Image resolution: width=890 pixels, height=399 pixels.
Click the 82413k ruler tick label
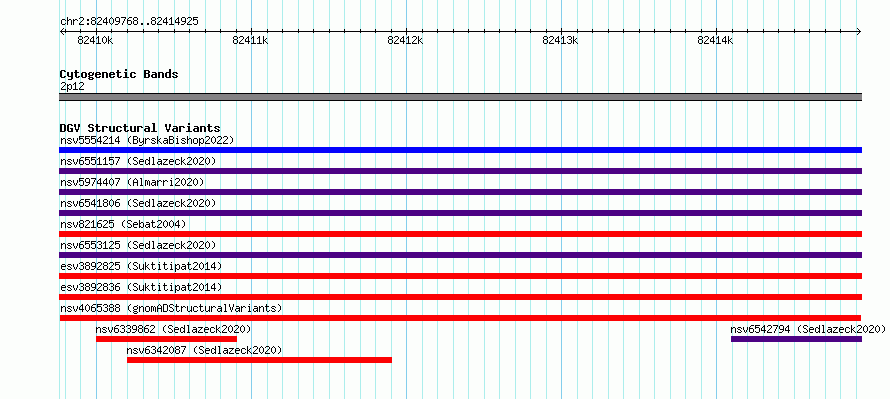[560, 40]
